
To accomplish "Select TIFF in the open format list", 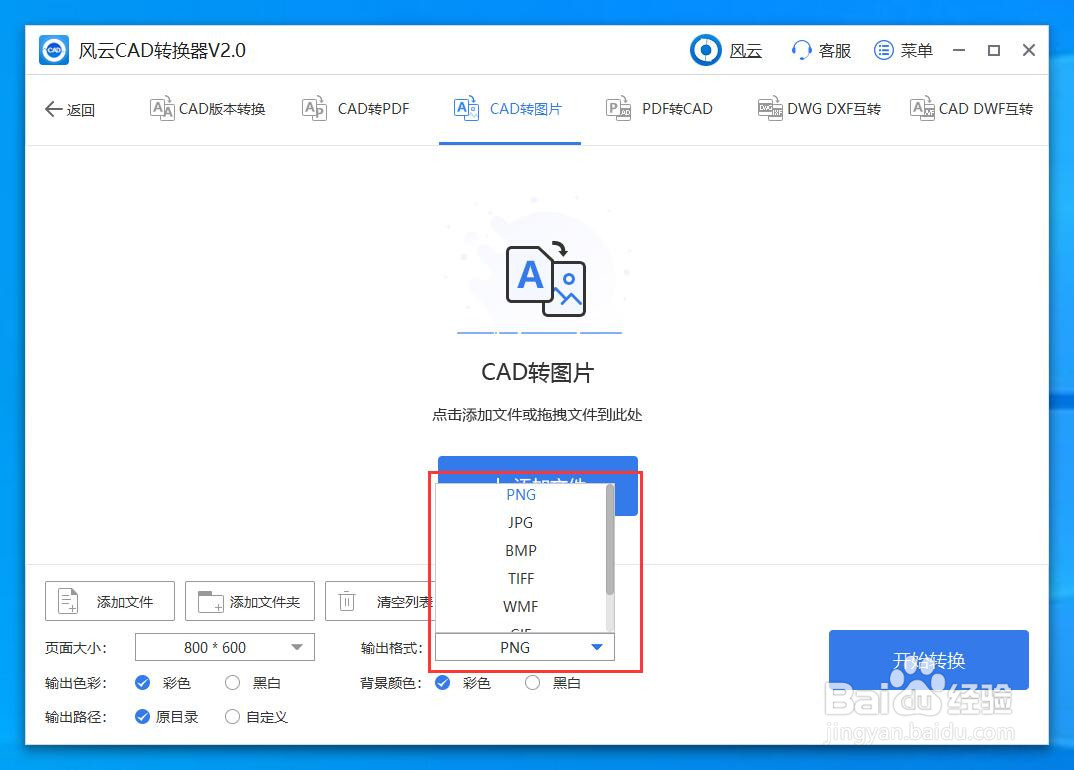I will pos(521,578).
